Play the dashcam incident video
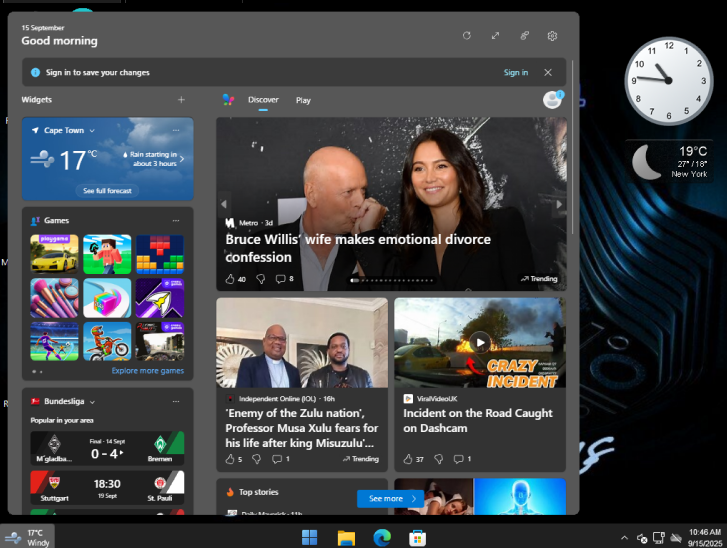 click(480, 343)
